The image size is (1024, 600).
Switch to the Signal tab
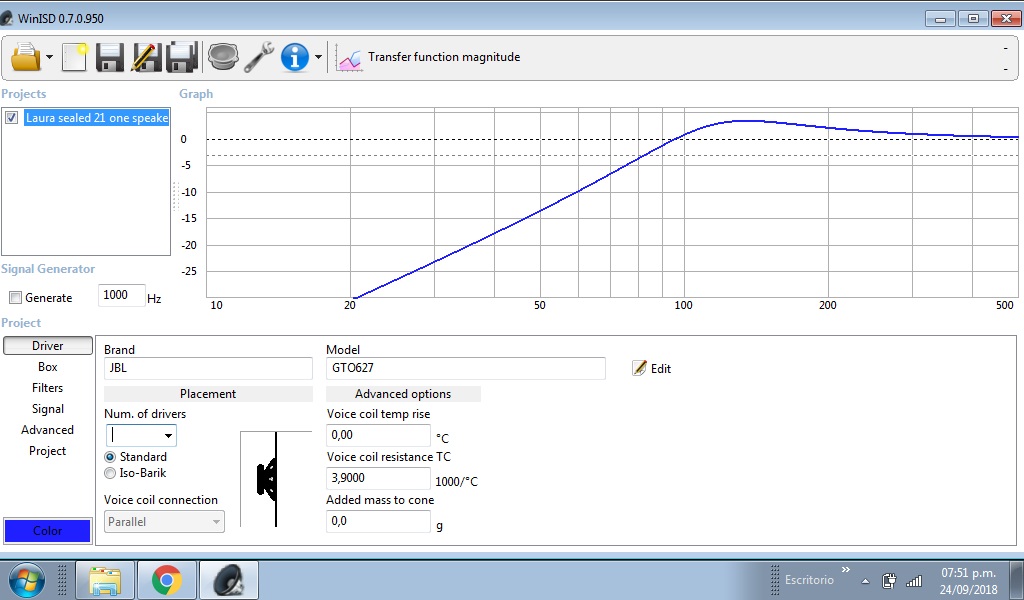click(48, 409)
